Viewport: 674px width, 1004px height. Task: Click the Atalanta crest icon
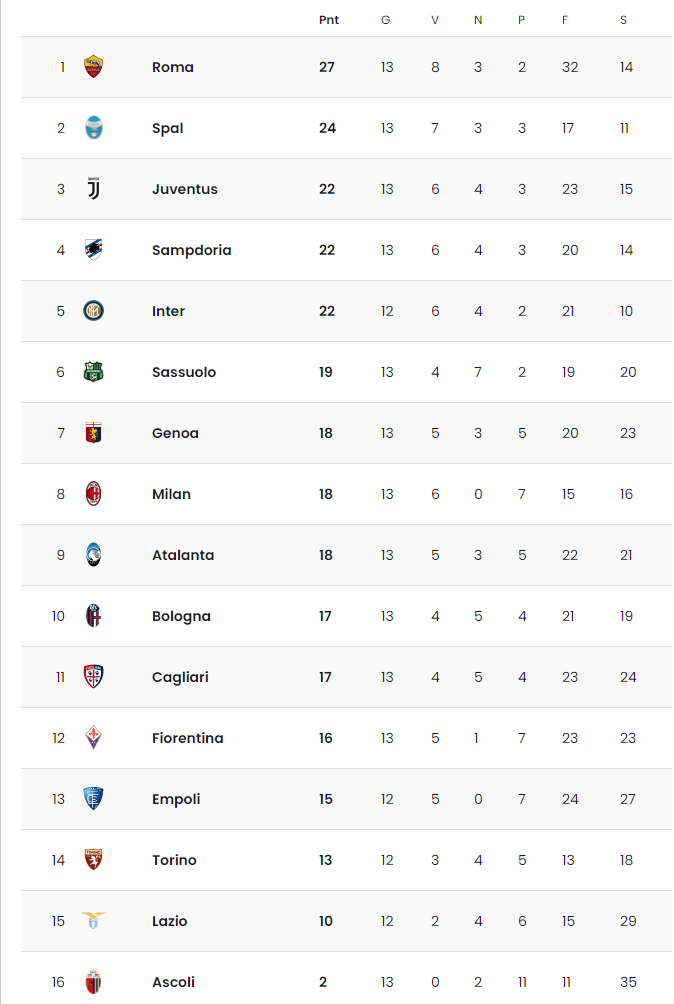[x=93, y=555]
